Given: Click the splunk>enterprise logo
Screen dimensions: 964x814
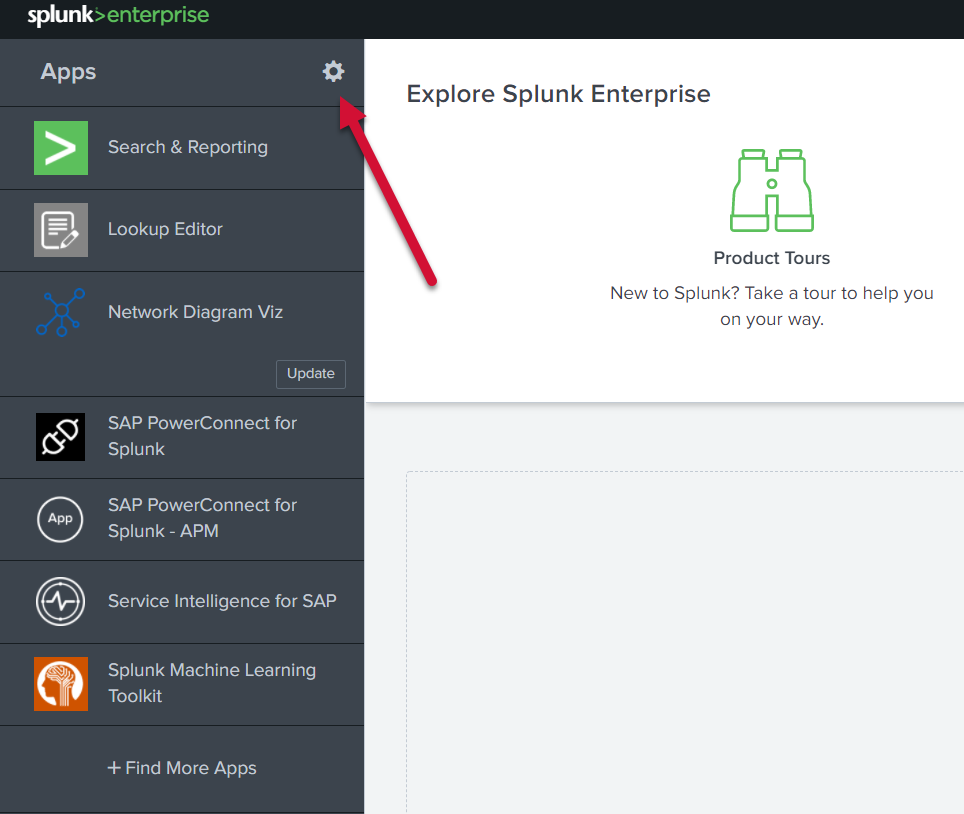Looking at the screenshot, I should (118, 15).
